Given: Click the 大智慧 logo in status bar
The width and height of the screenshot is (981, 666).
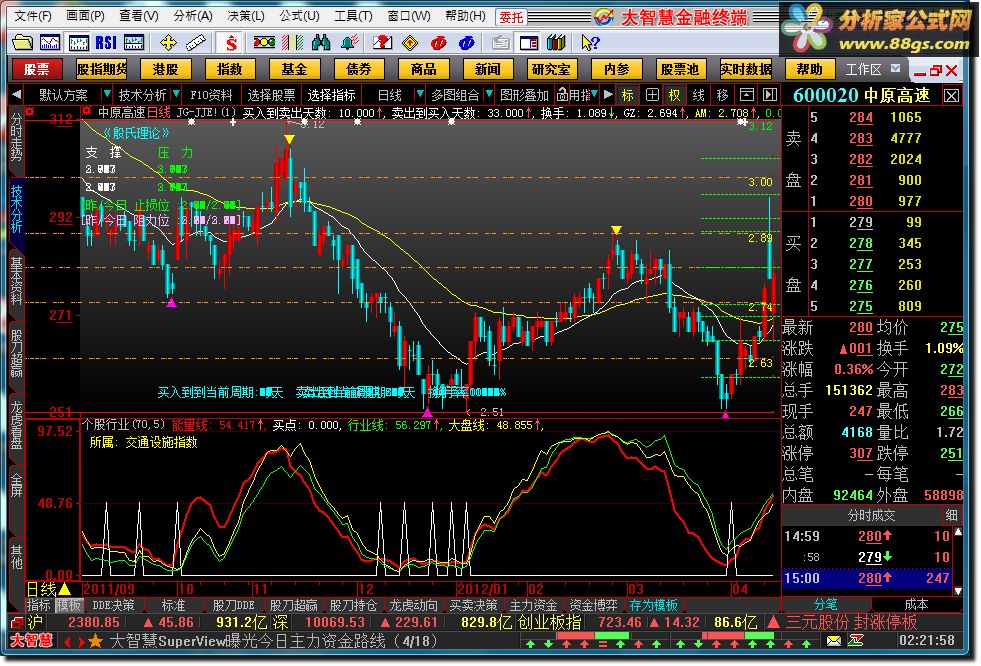Looking at the screenshot, I should 31,641.
